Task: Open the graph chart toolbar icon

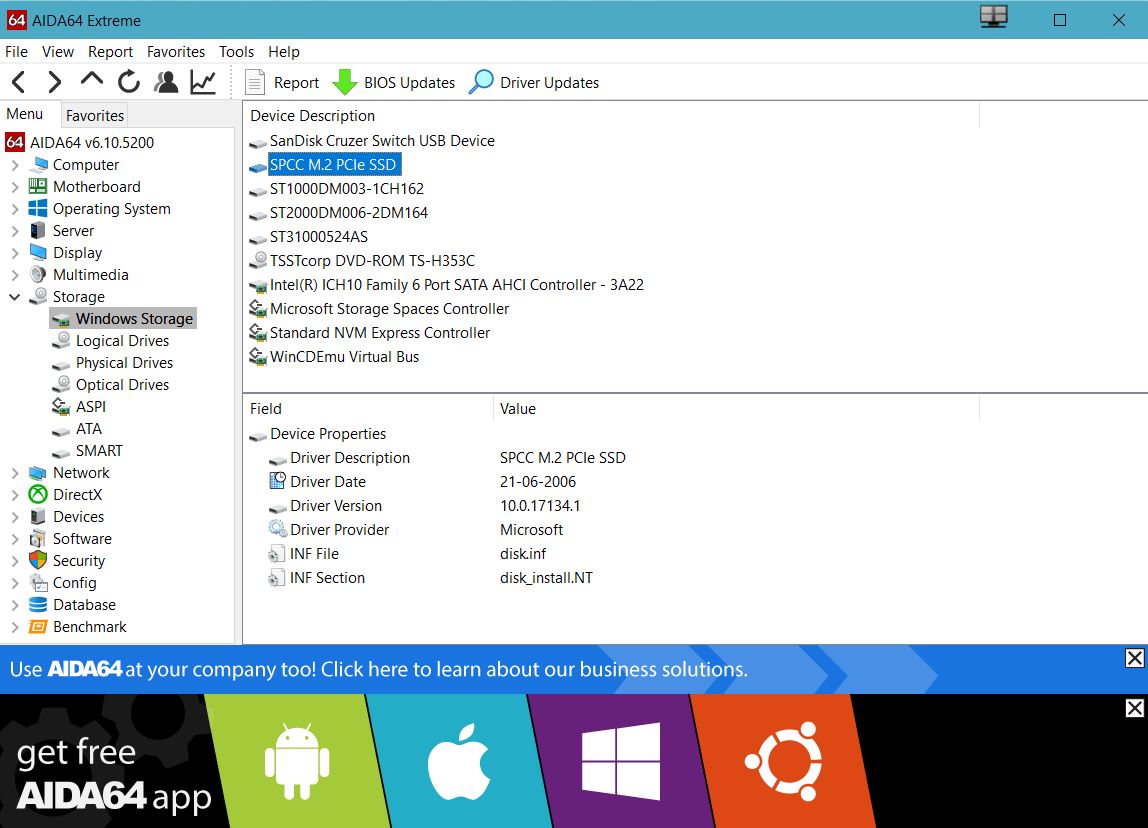Action: [x=203, y=82]
